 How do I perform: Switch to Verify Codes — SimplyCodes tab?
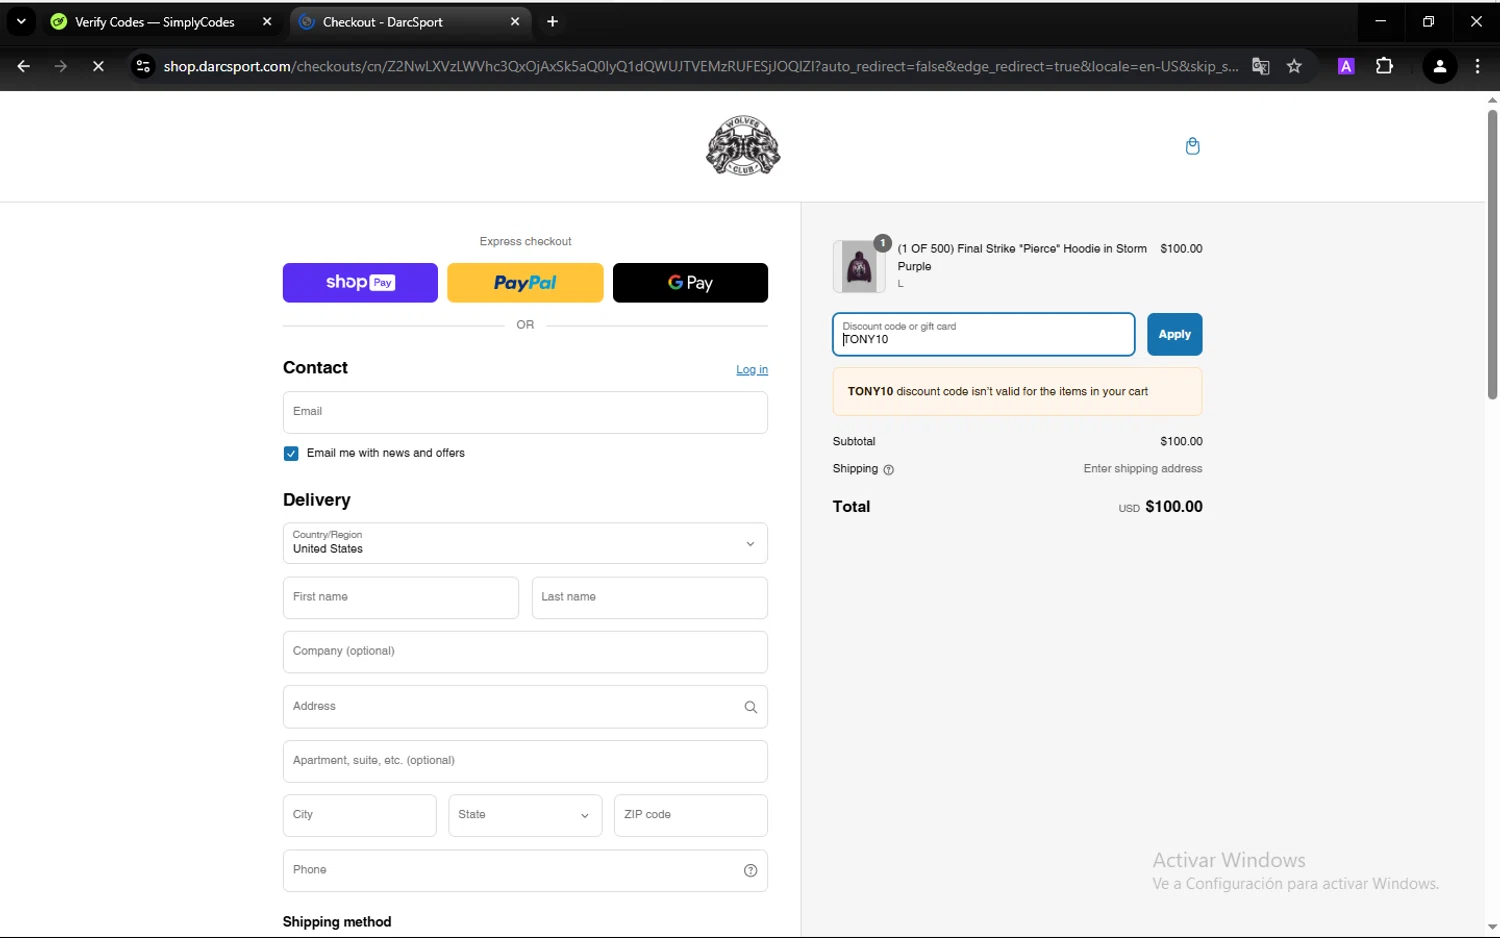point(155,22)
